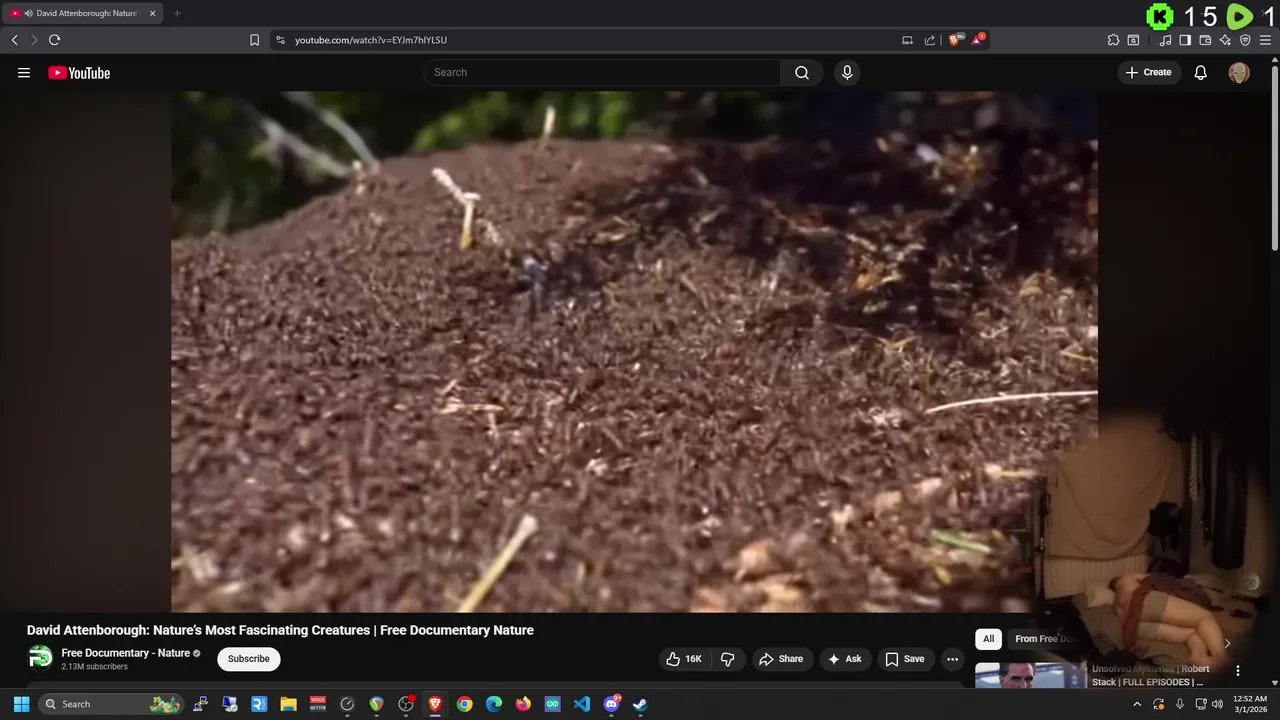Open Visual Studio Code from taskbar

pos(582,704)
